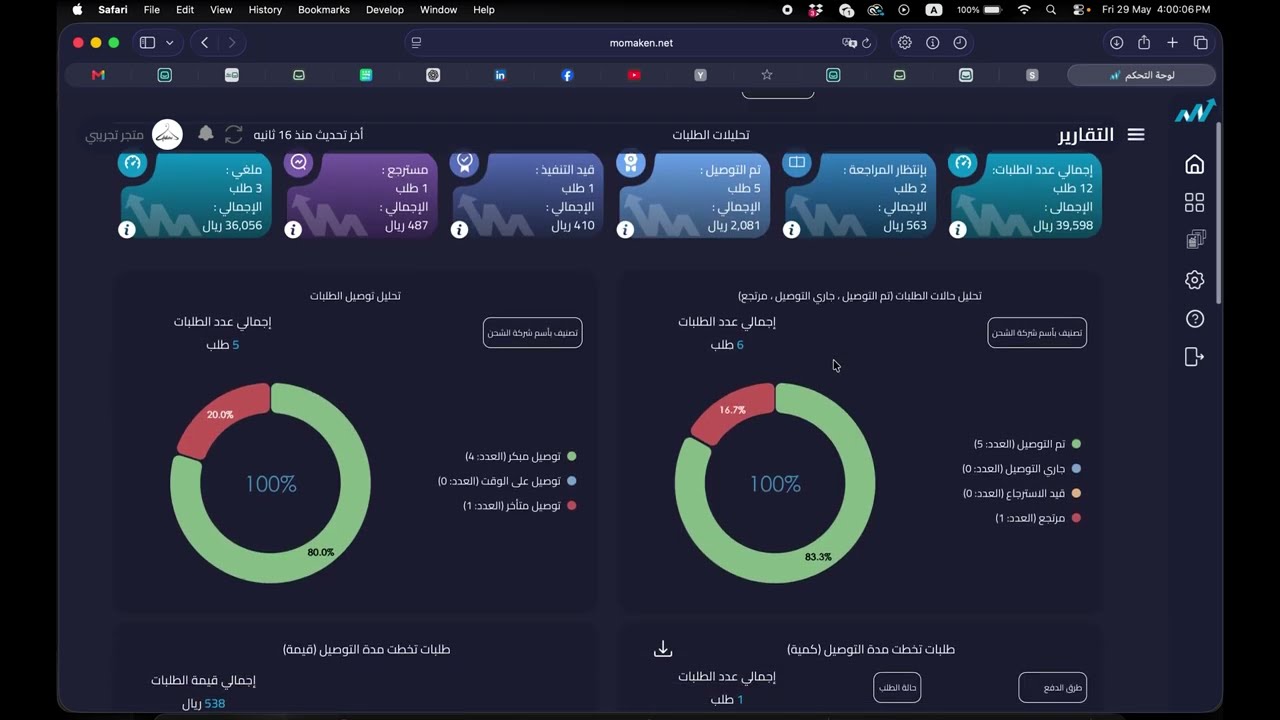Image resolution: width=1280 pixels, height=720 pixels.
Task: Click تصنيف بأسم شركة الشحن in delivery analysis chart
Action: point(533,333)
